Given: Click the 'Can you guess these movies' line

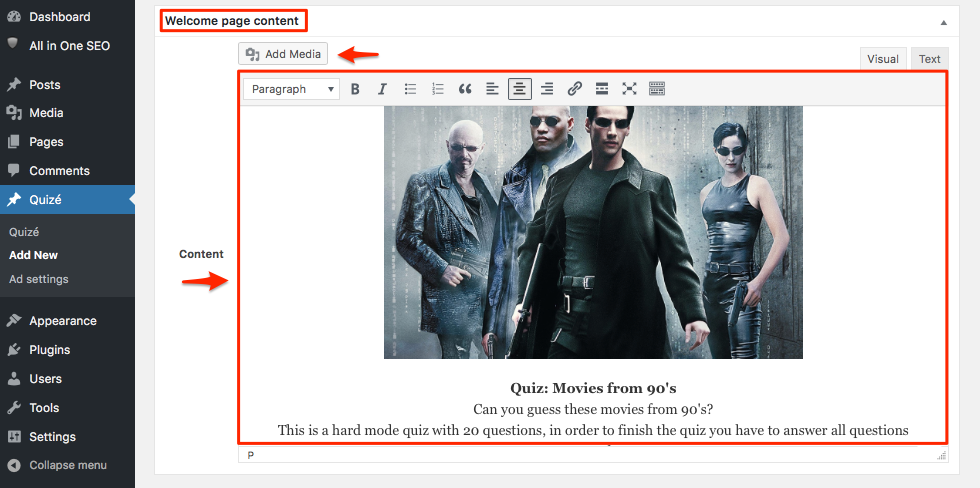Looking at the screenshot, I should [x=593, y=409].
